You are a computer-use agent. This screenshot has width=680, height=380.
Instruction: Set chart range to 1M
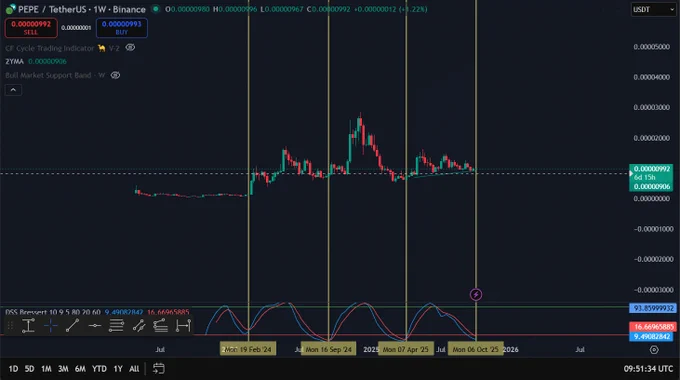46,369
